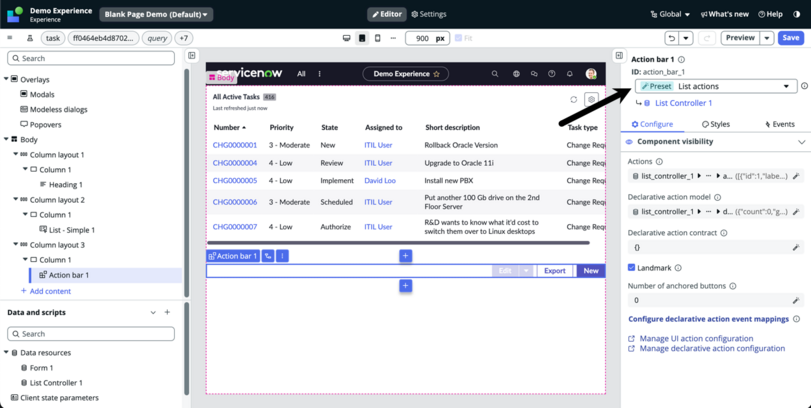
Task: Open more viewport options ellipsis
Action: point(393,38)
